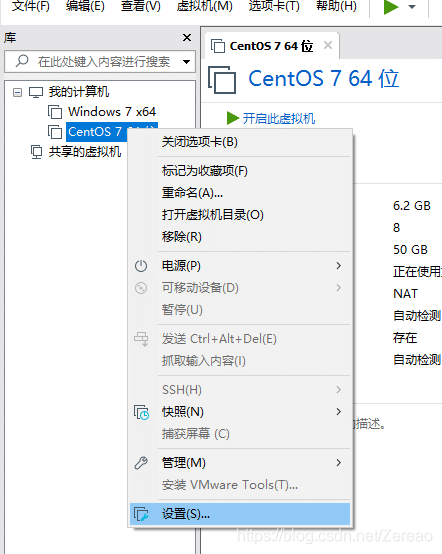Open the search box dropdown arrow

186,62
